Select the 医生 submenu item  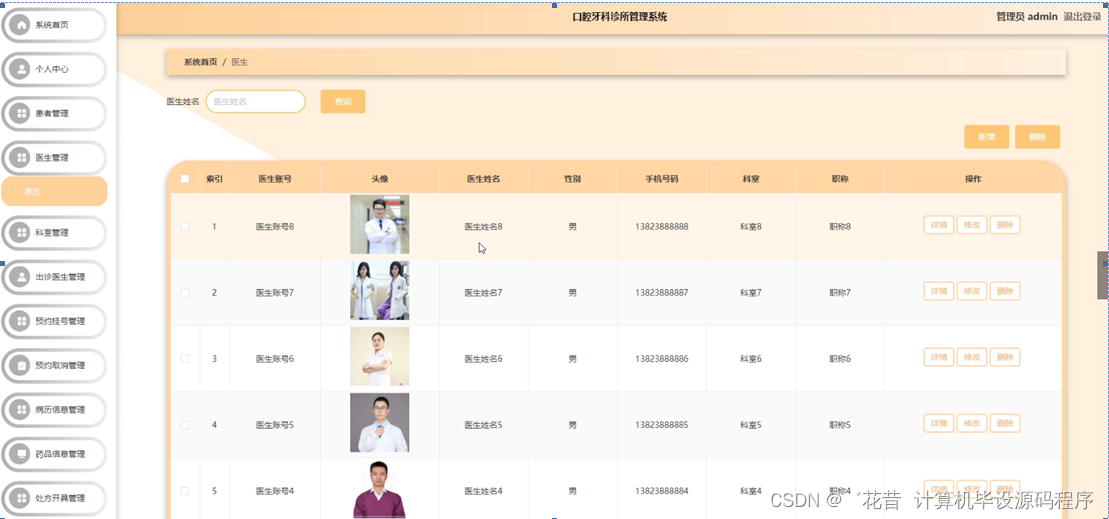(54, 192)
